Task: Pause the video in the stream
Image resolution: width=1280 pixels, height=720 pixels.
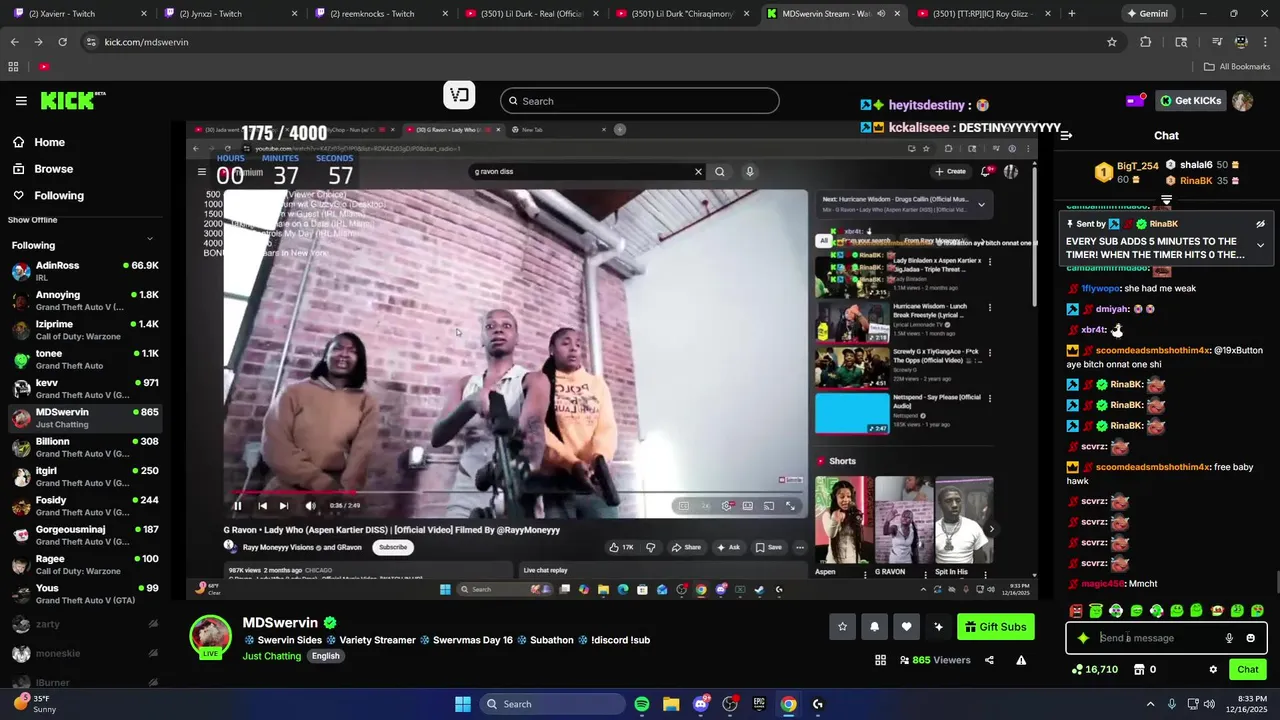Action: pyautogui.click(x=238, y=506)
